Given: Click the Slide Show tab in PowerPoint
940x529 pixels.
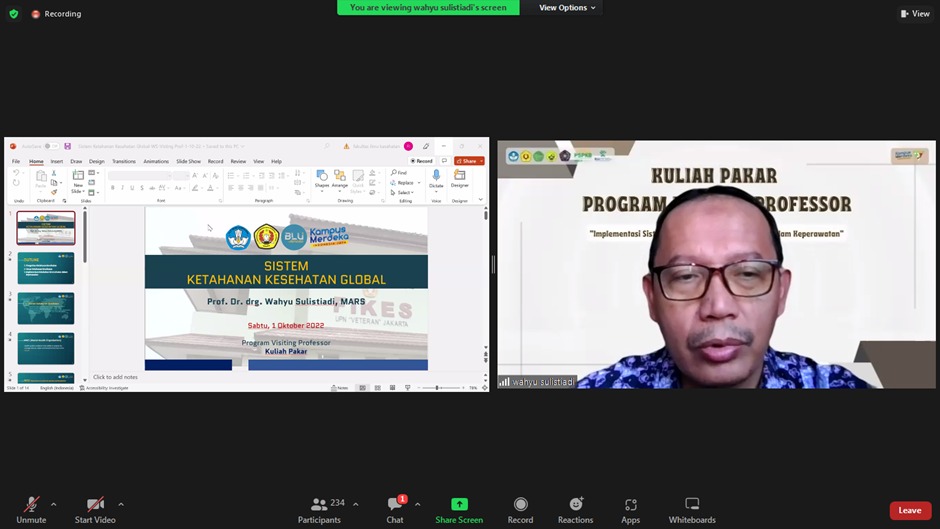Looking at the screenshot, I should pos(188,161).
